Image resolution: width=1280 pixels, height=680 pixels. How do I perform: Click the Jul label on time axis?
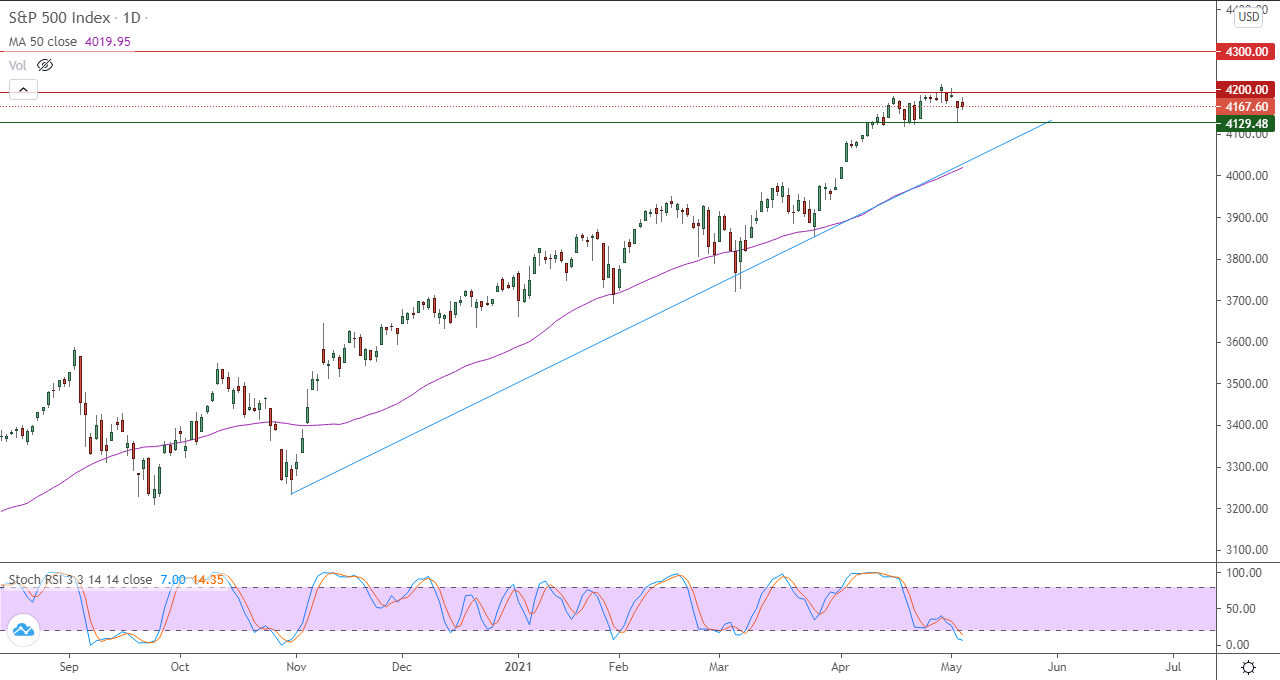pos(1173,665)
